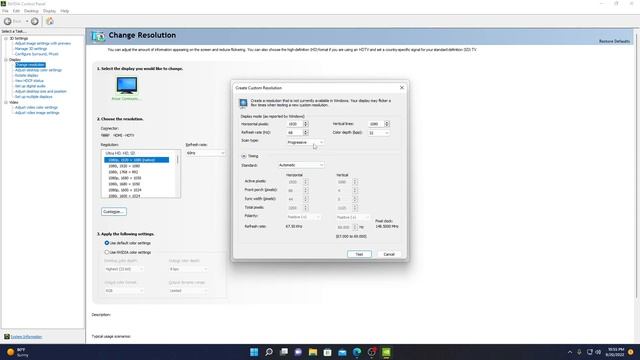Select the monitor display icon

point(127,85)
